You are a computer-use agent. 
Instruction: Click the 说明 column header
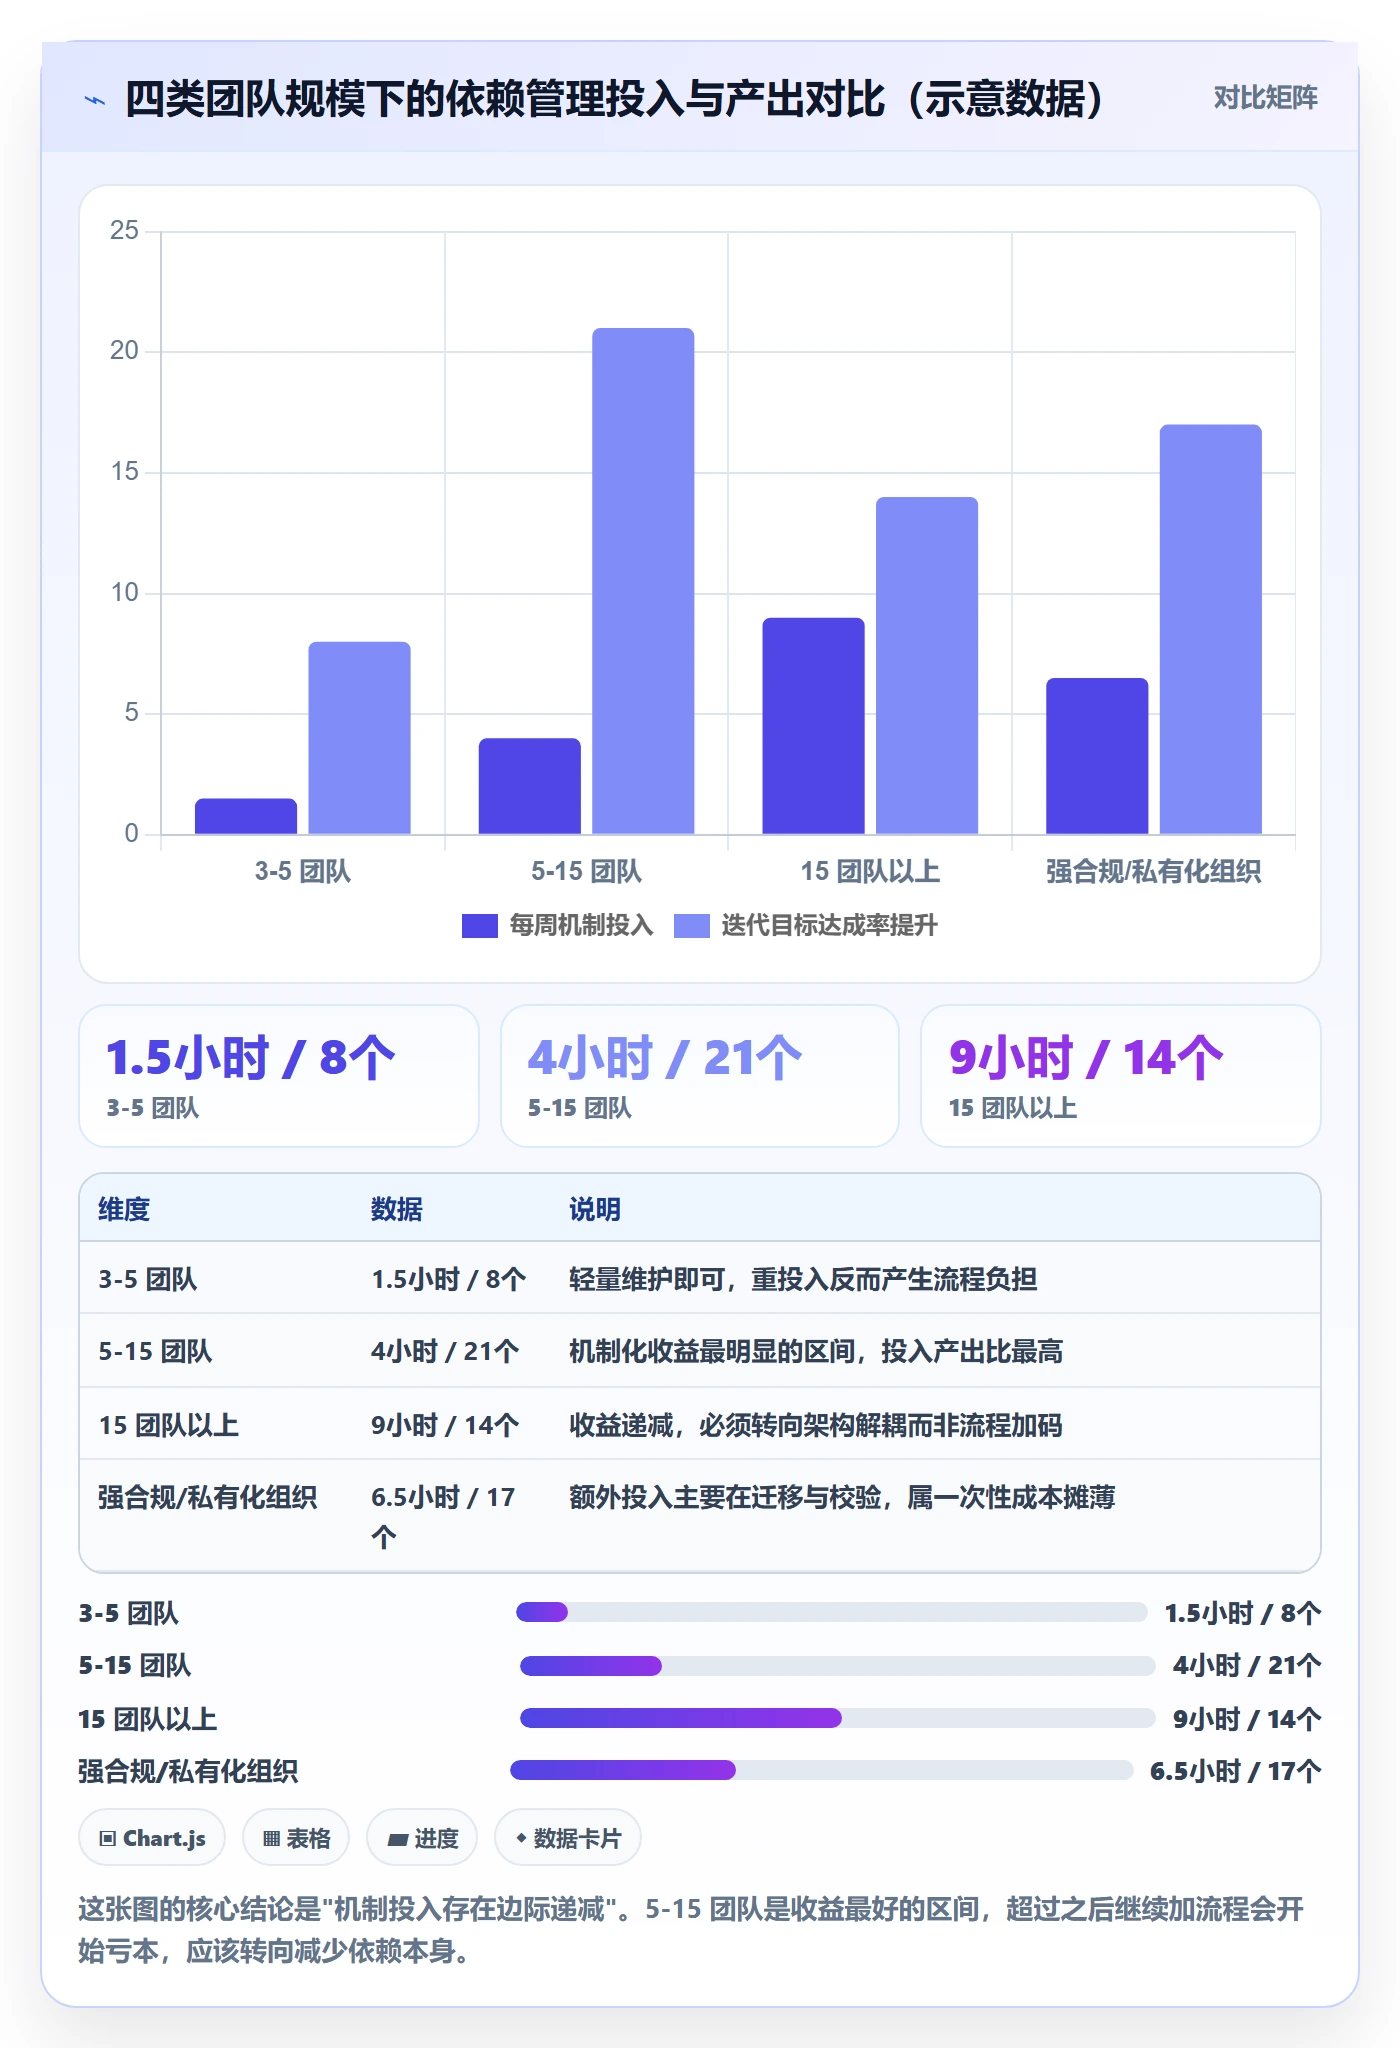[x=595, y=1209]
